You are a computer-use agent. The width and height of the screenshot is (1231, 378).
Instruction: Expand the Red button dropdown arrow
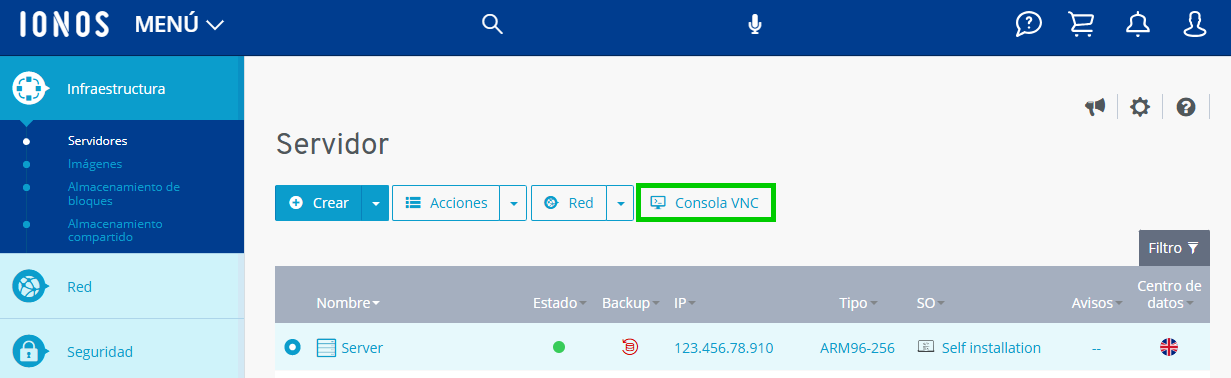[x=620, y=203]
